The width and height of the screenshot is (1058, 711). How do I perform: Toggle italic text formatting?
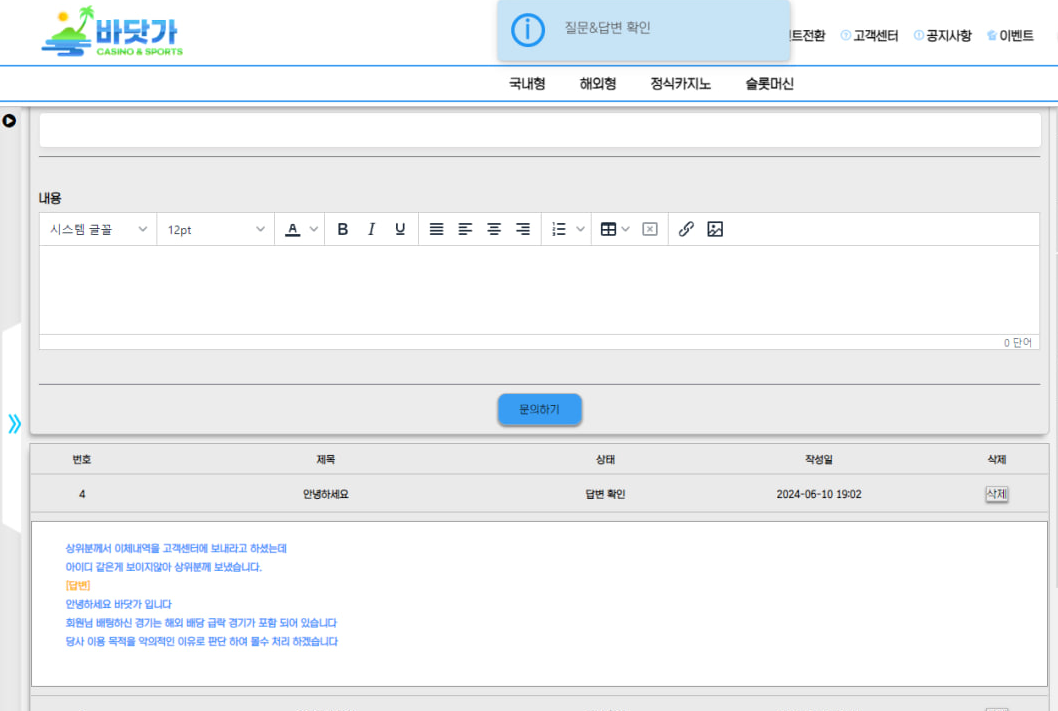(371, 229)
